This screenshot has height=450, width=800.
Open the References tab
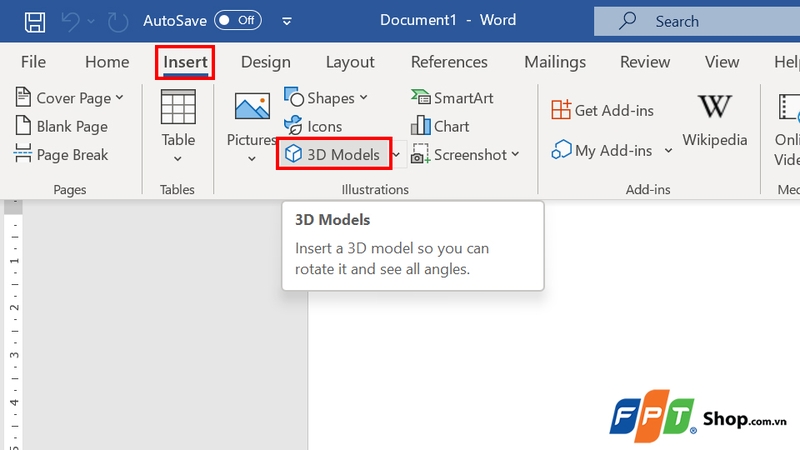tap(449, 62)
